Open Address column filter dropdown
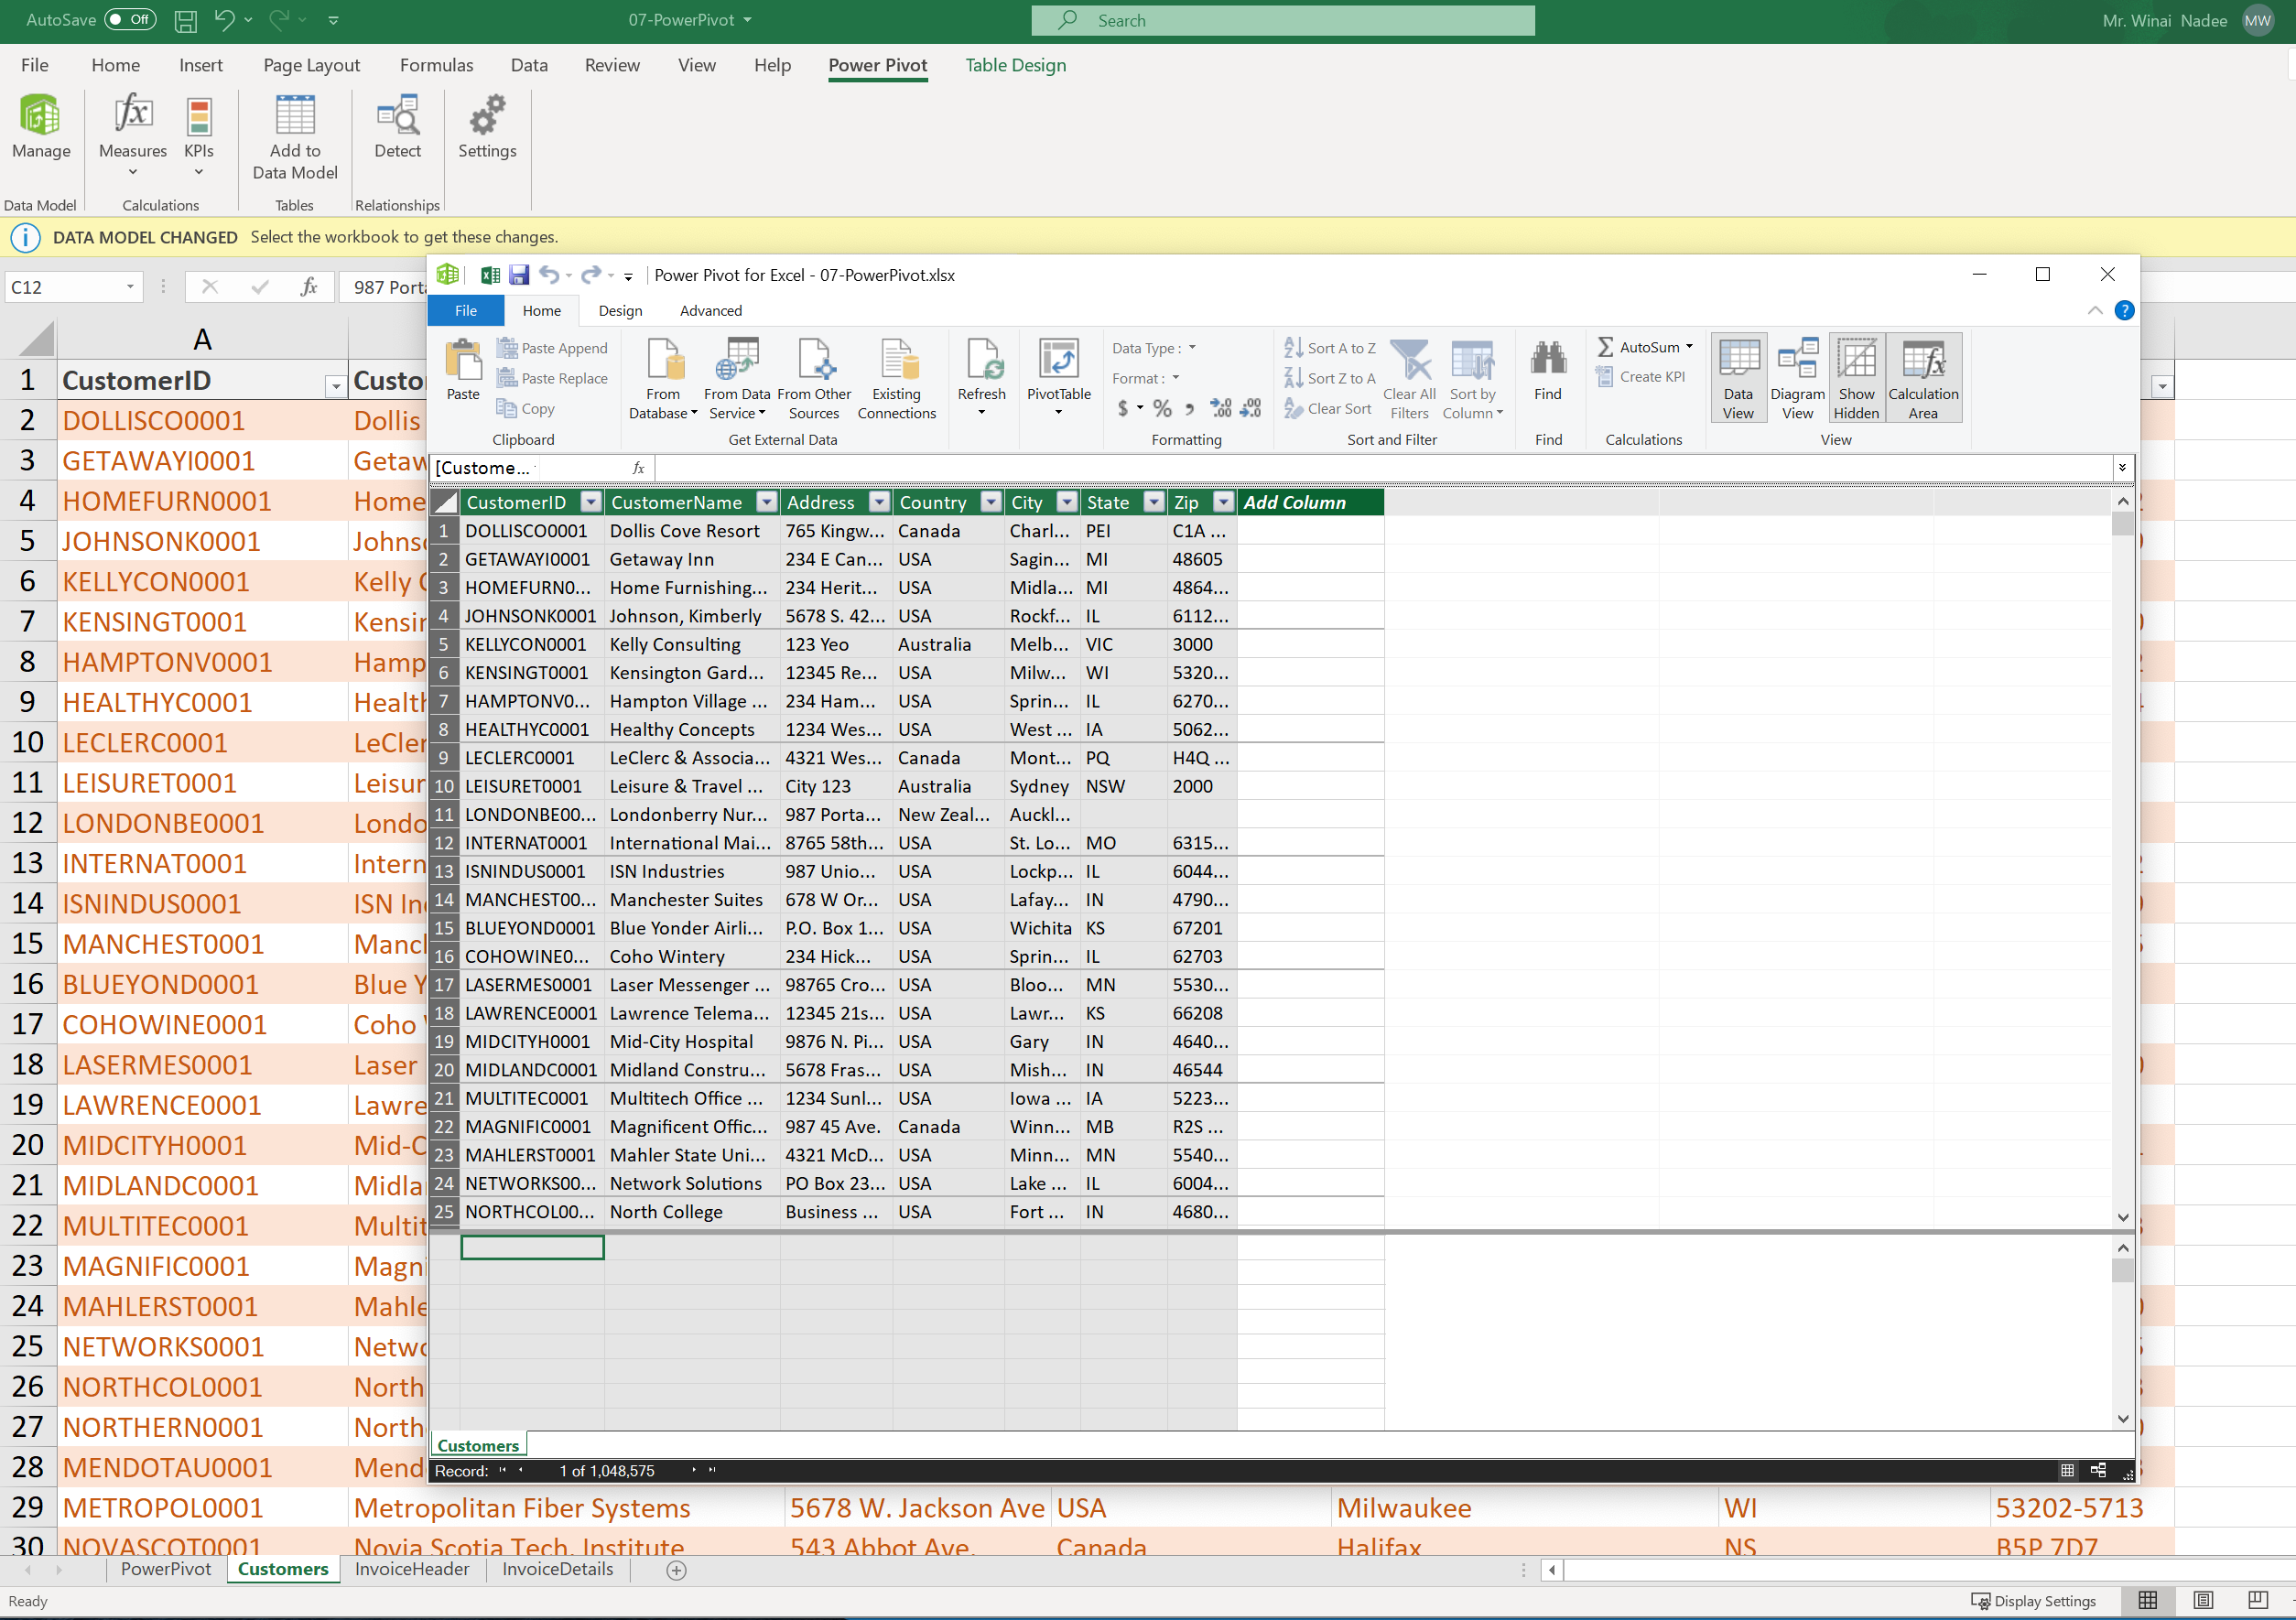The width and height of the screenshot is (2296, 1620). point(879,502)
